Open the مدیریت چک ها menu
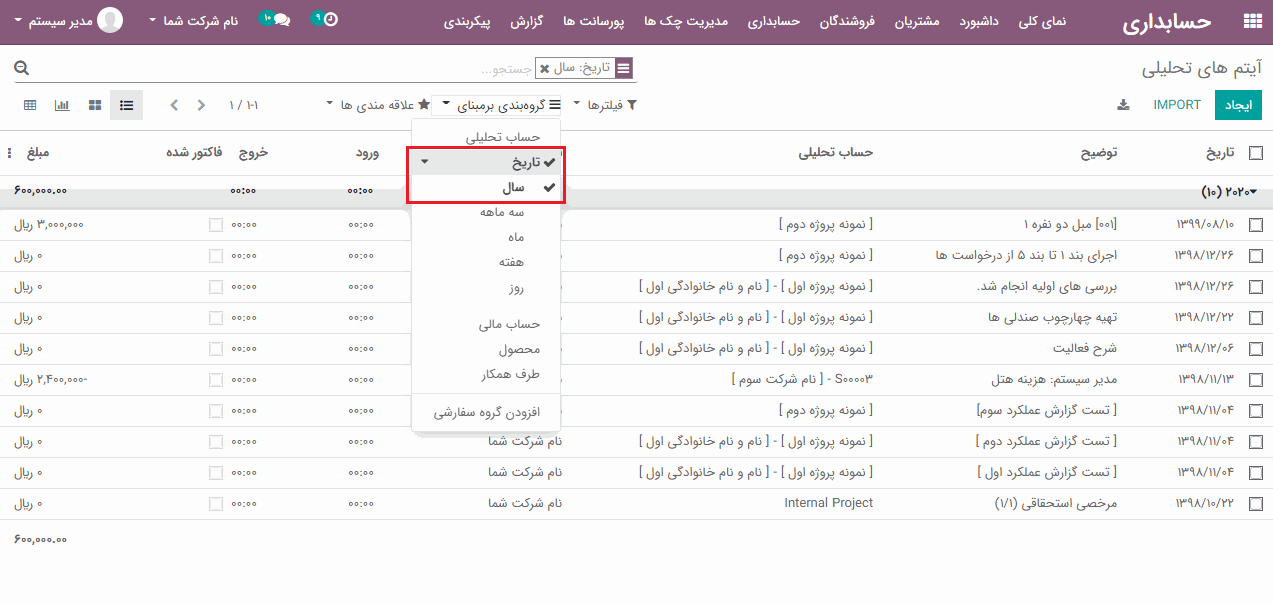The height and width of the screenshot is (604, 1273). click(x=686, y=21)
